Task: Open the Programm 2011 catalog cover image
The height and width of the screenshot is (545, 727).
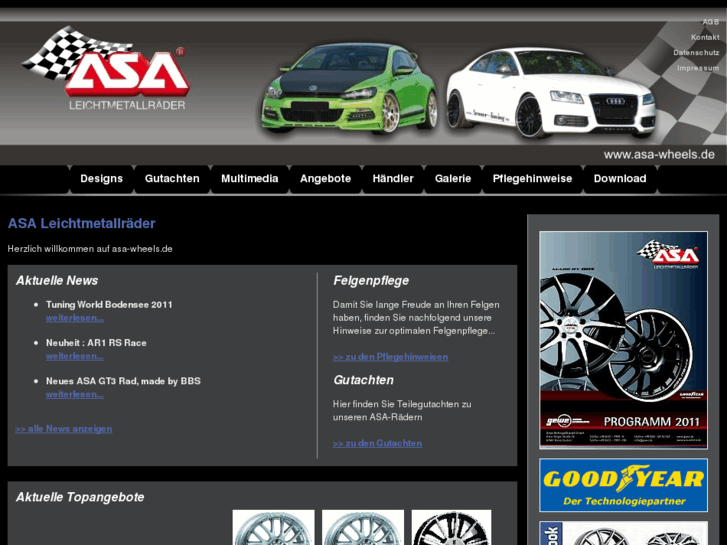Action: (x=624, y=340)
